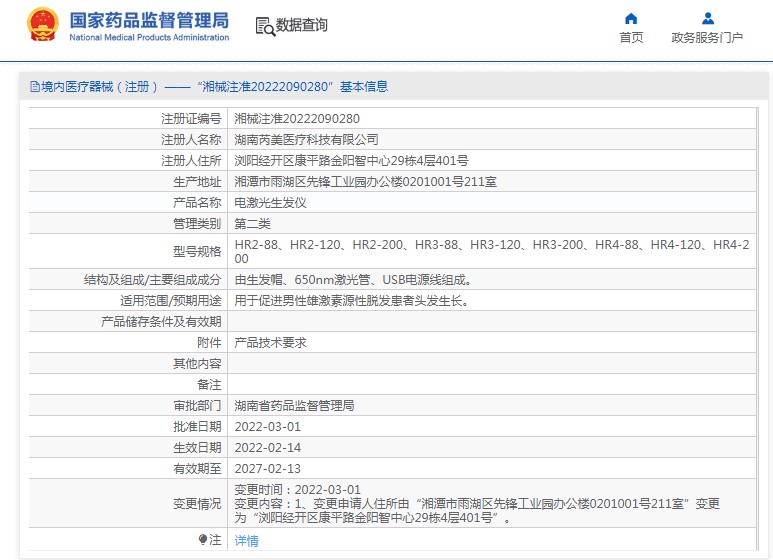Open the 政务服务门户 navigation text
The image size is (773, 560).
[707, 38]
